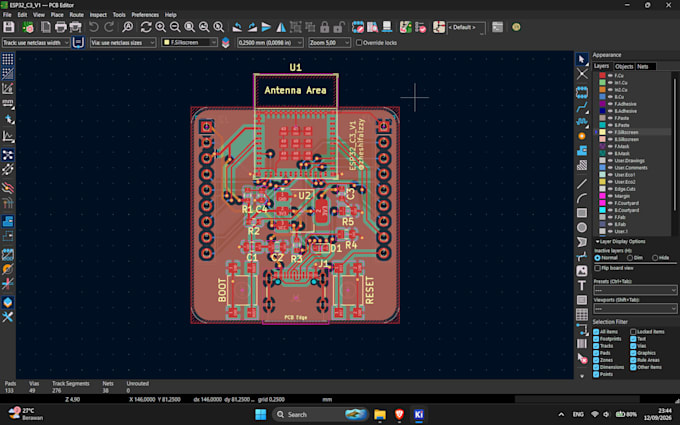The width and height of the screenshot is (680, 425).
Task: Activate the interactive Delete tool
Action: tap(582, 359)
